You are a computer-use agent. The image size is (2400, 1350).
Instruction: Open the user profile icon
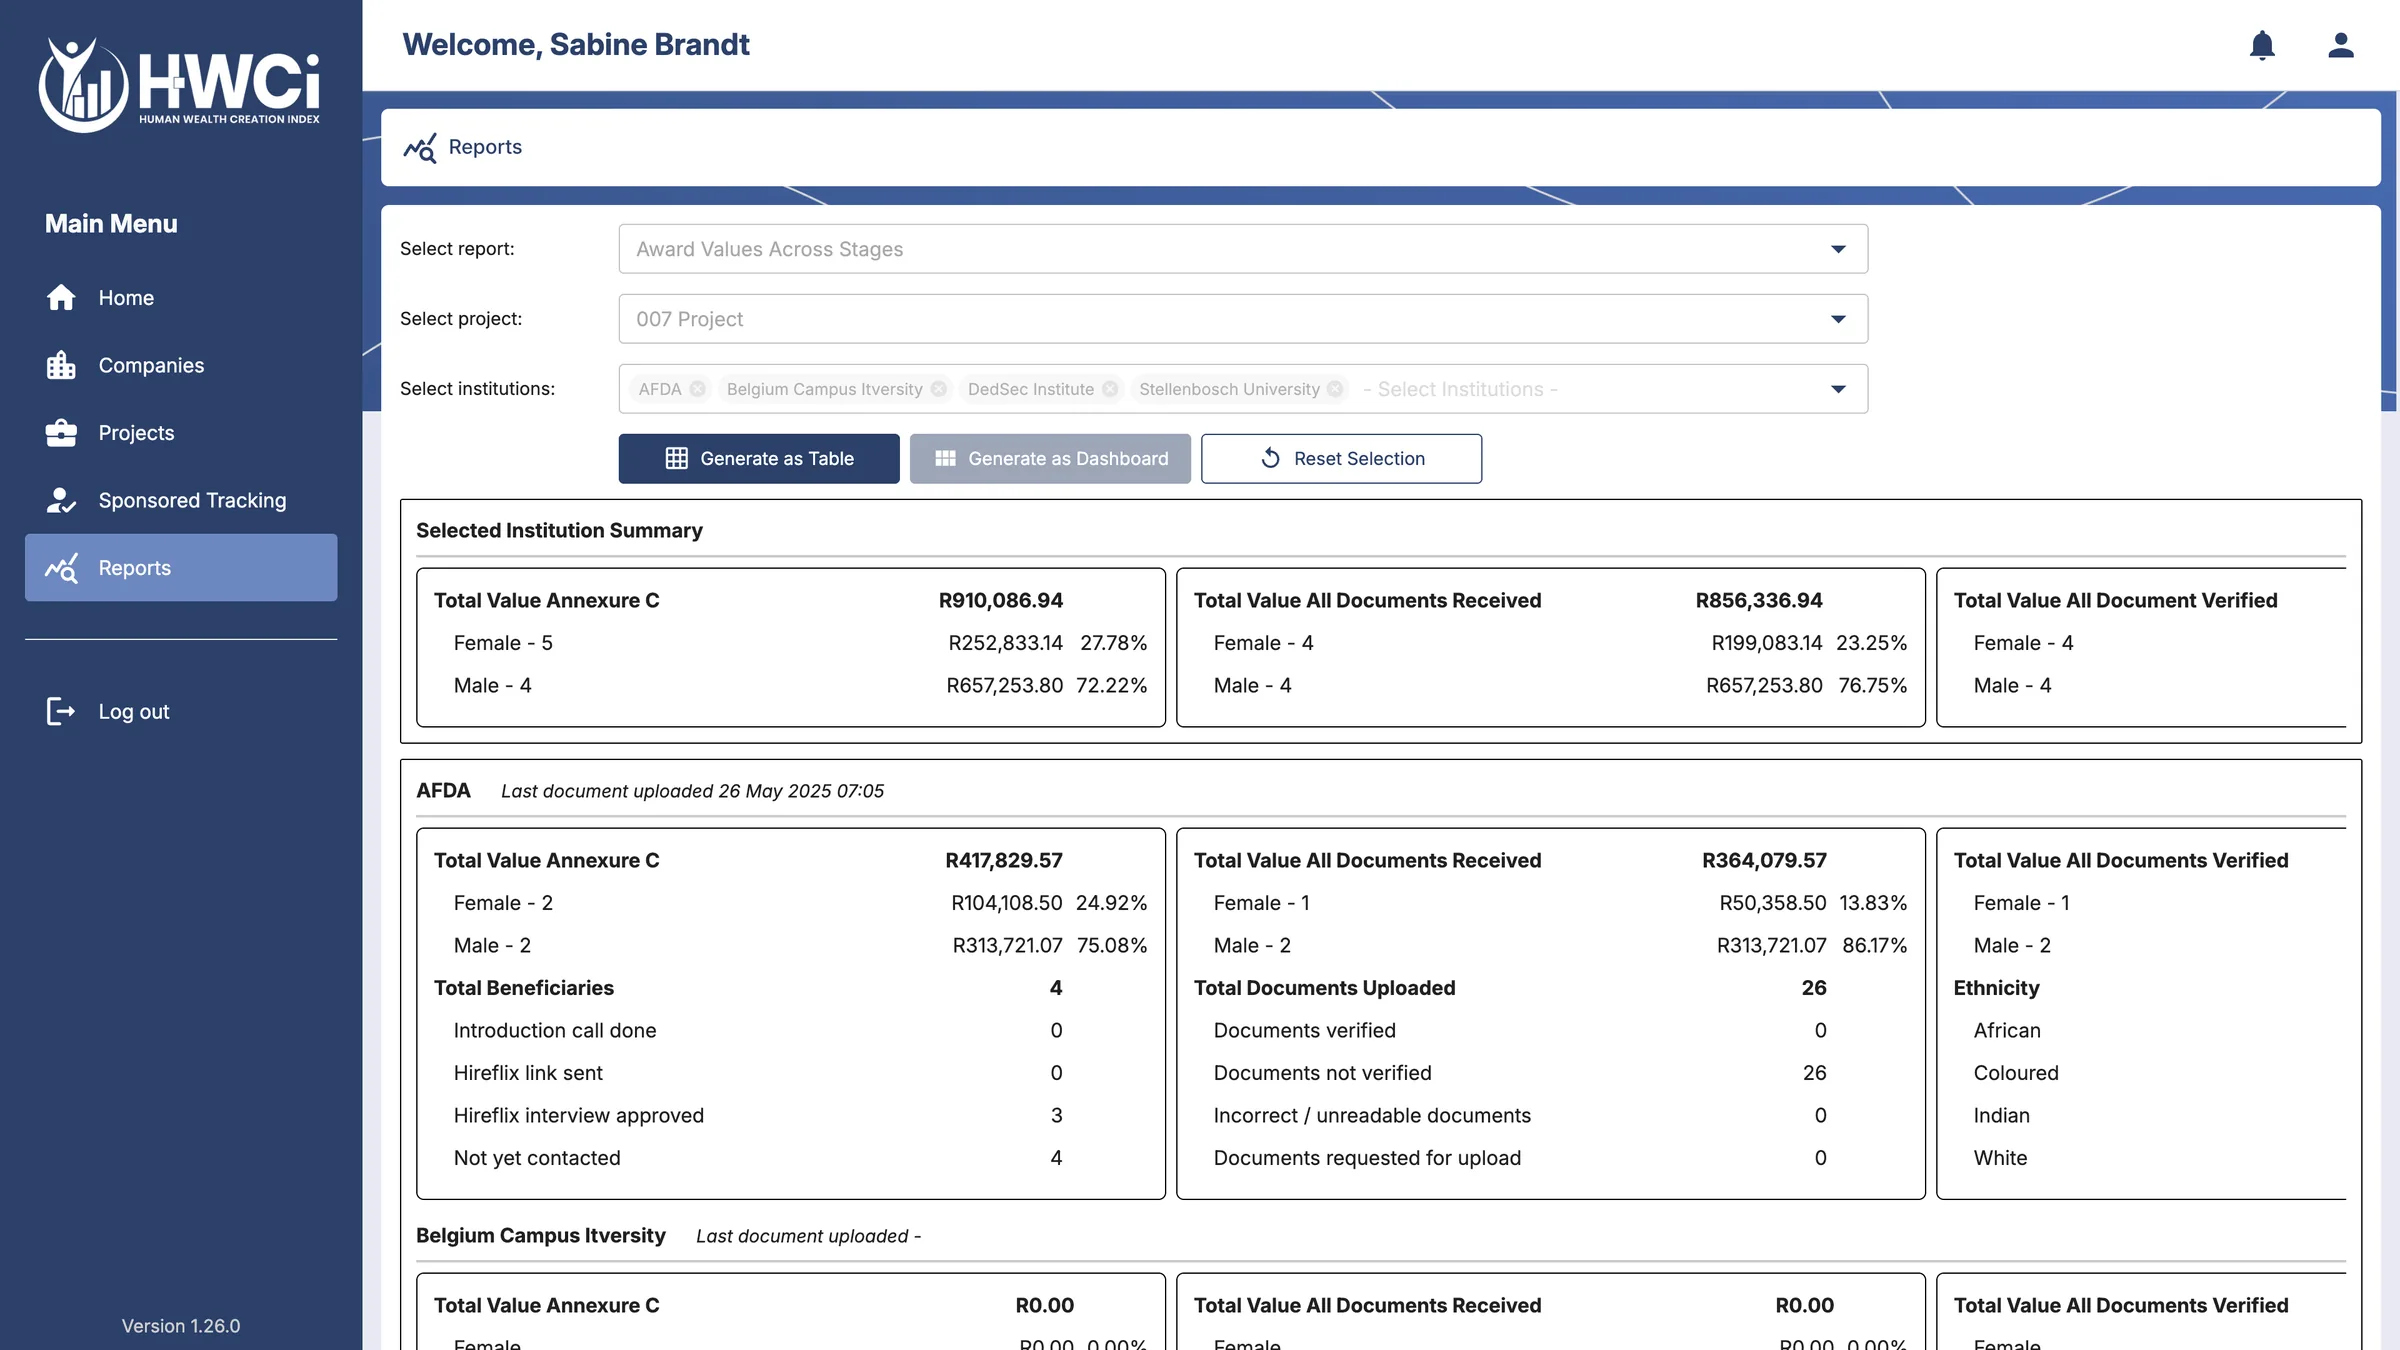click(x=2341, y=45)
